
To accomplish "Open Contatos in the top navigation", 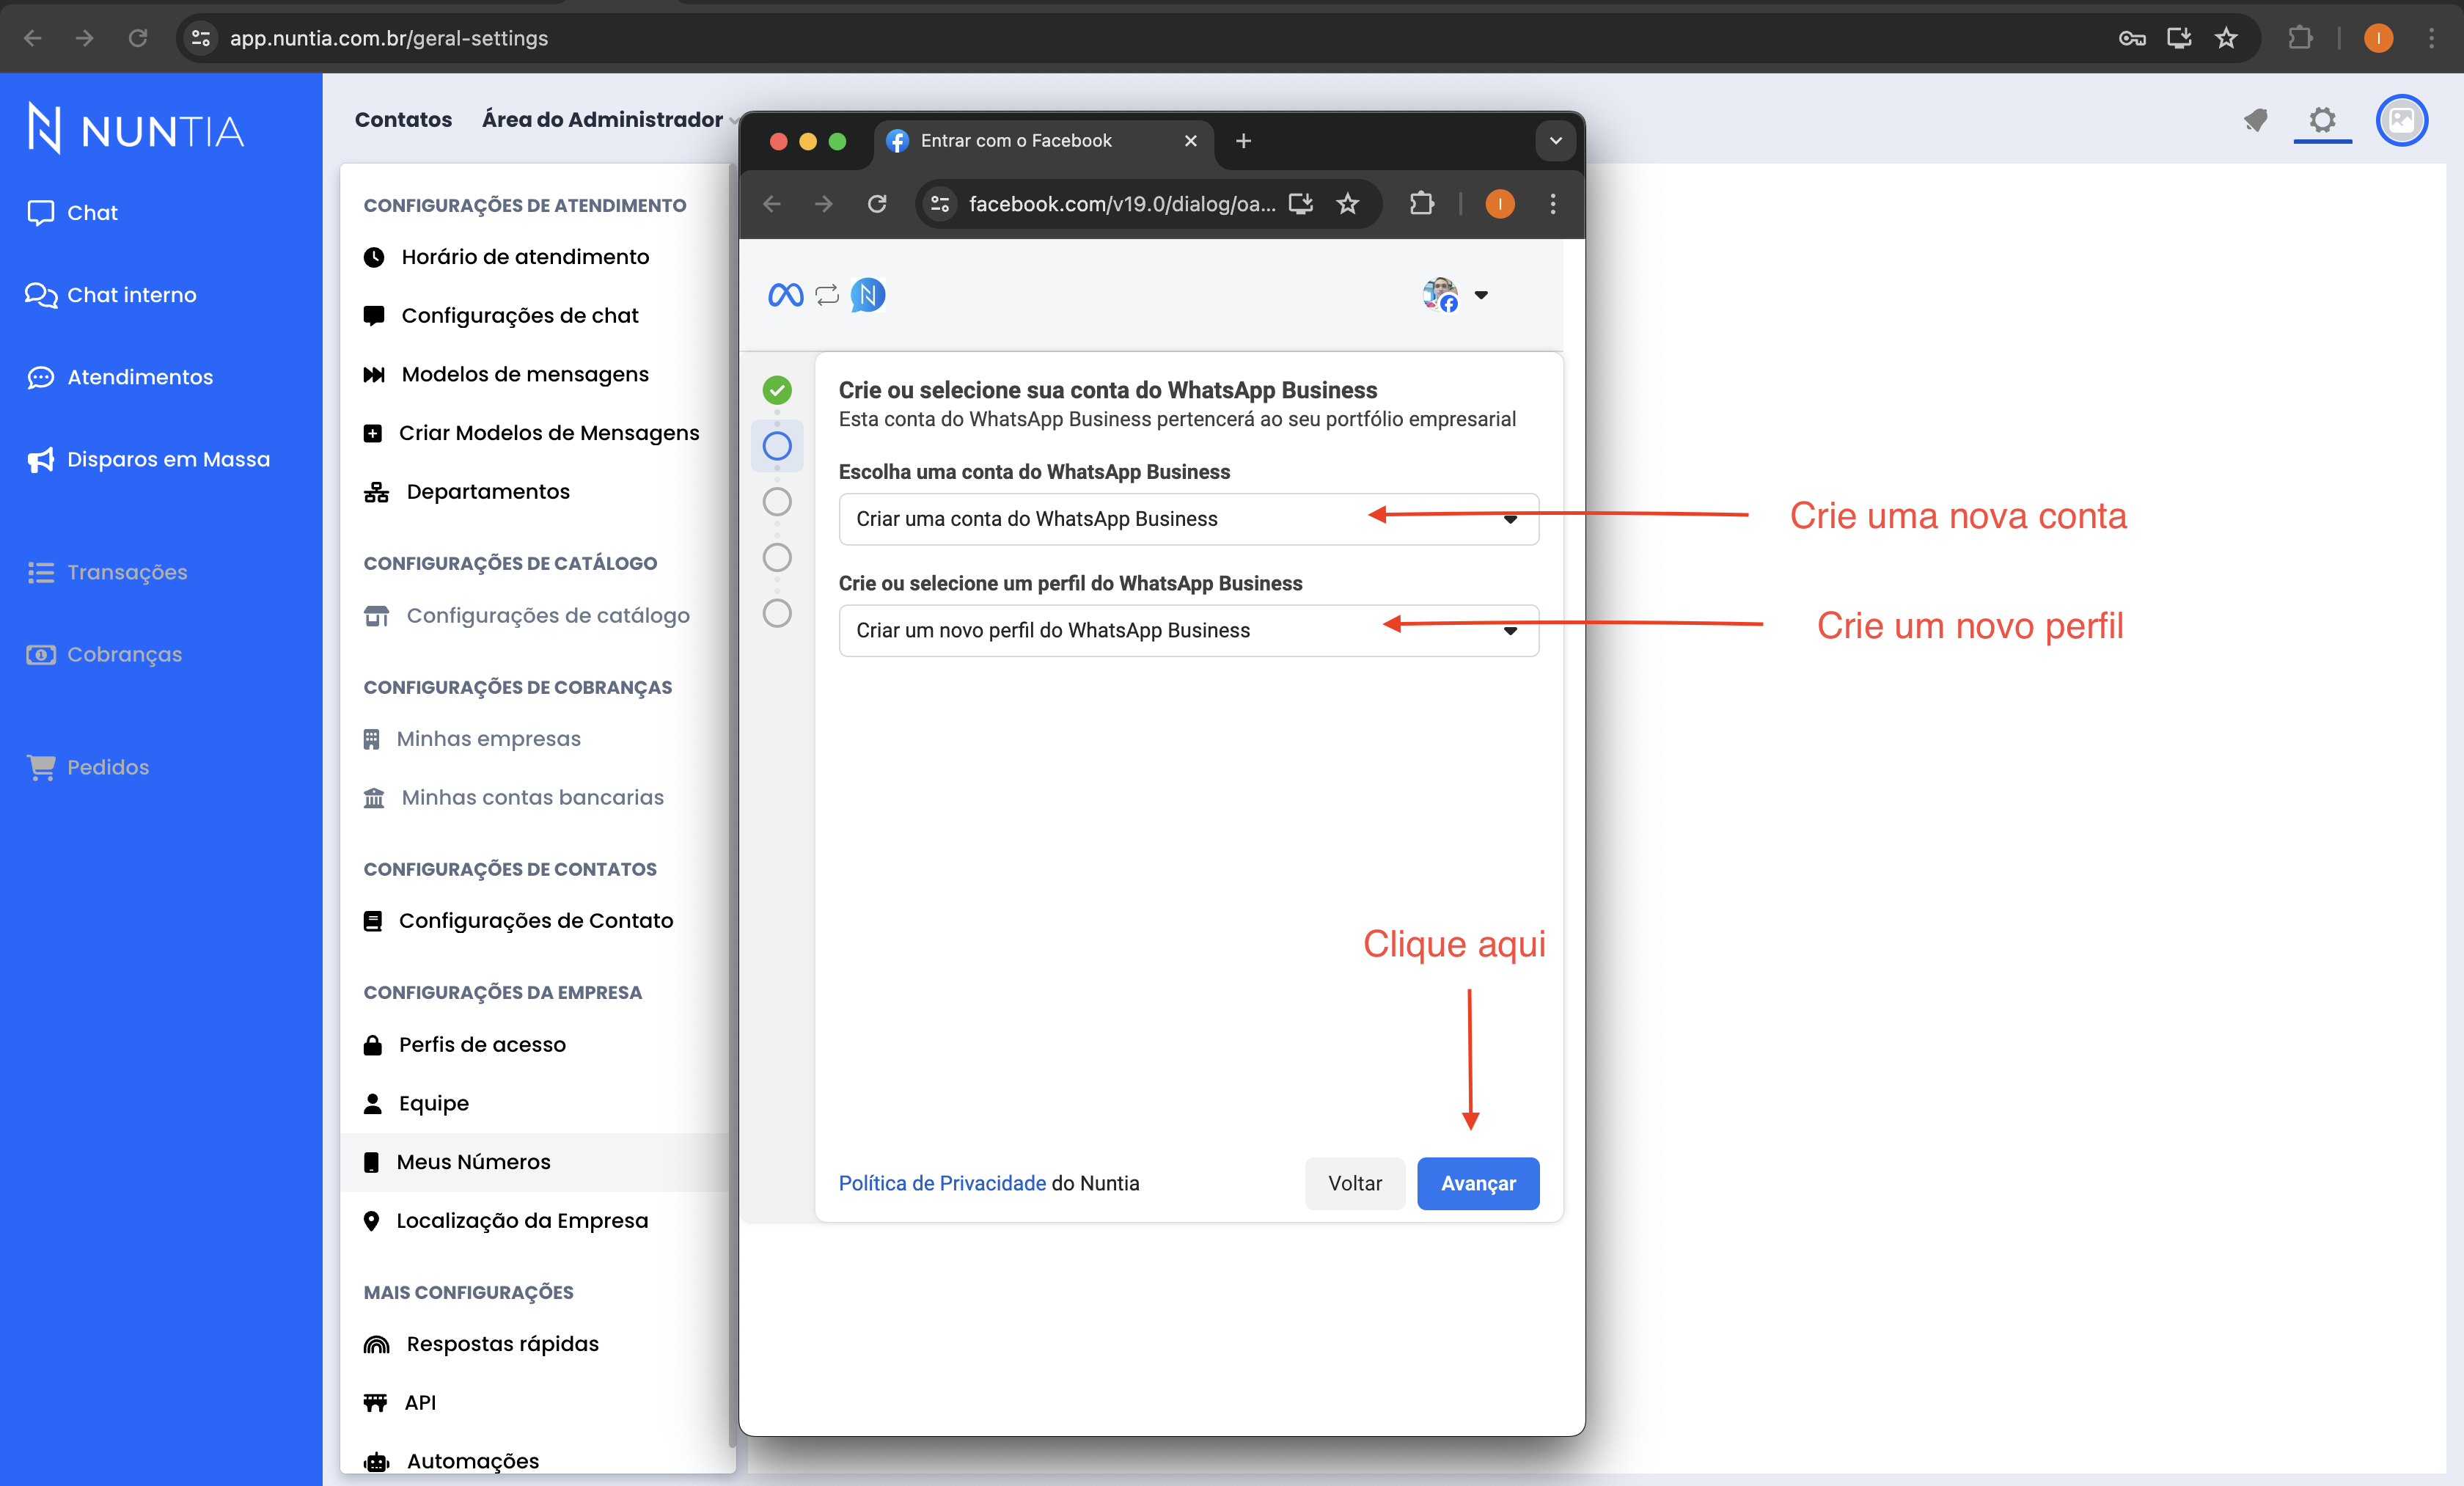I will click(403, 119).
